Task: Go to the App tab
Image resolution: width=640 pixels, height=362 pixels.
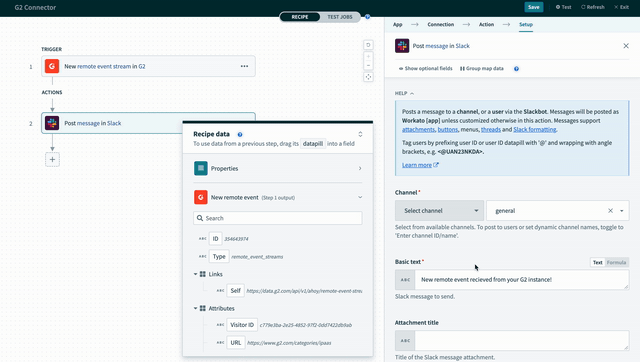Action: [398, 24]
